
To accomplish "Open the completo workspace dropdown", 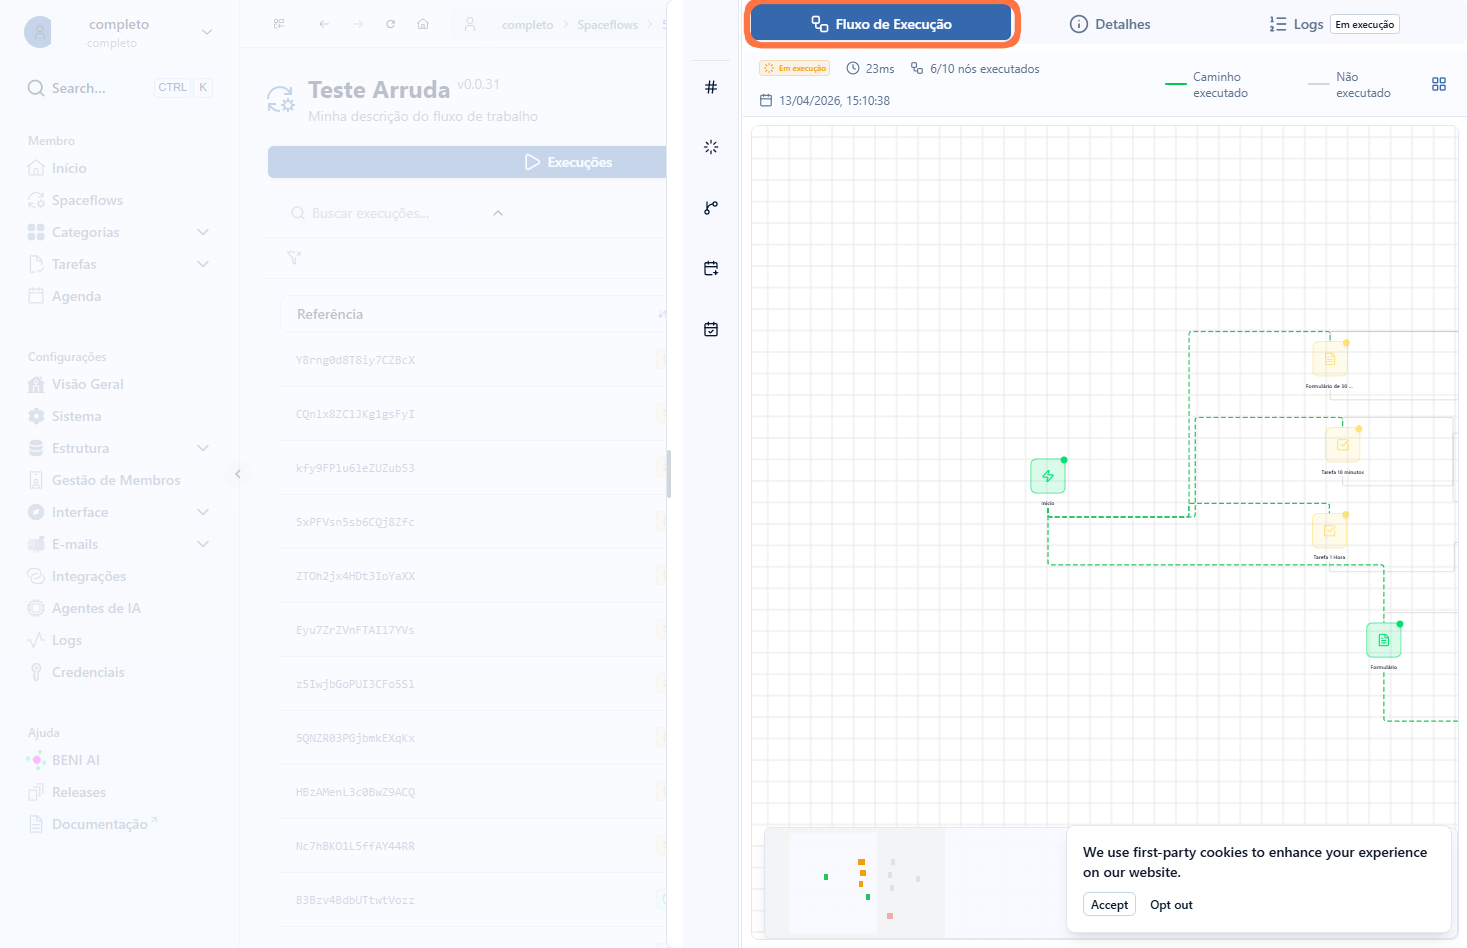I will click(120, 32).
